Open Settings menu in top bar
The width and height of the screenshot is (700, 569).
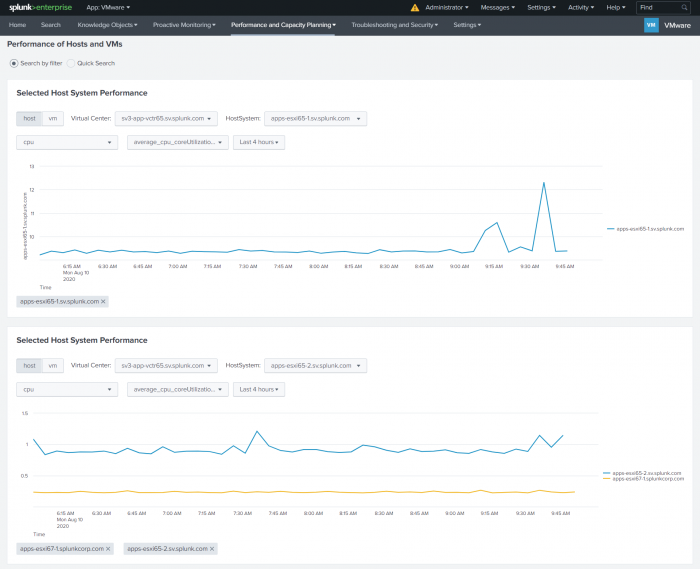click(542, 8)
